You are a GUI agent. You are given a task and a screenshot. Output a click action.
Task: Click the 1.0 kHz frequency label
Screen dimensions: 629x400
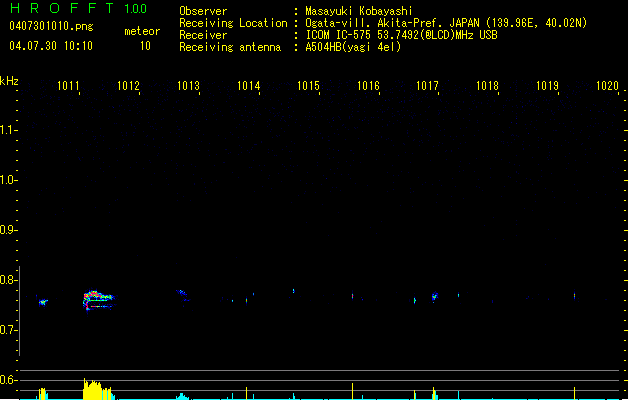[8, 180]
